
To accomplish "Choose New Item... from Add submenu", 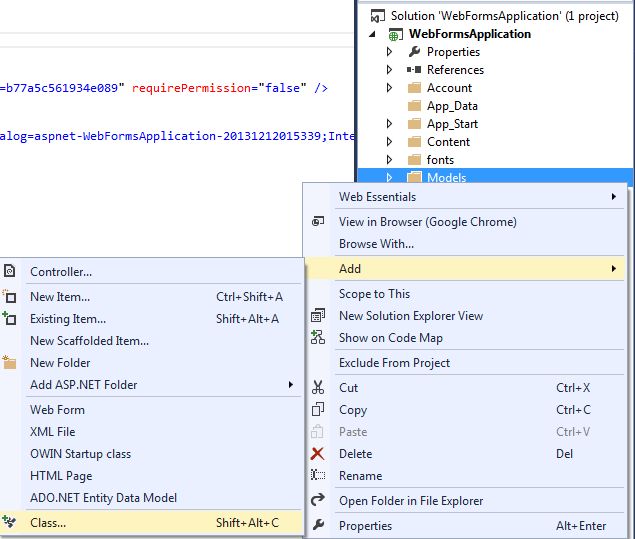I will pos(152,297).
